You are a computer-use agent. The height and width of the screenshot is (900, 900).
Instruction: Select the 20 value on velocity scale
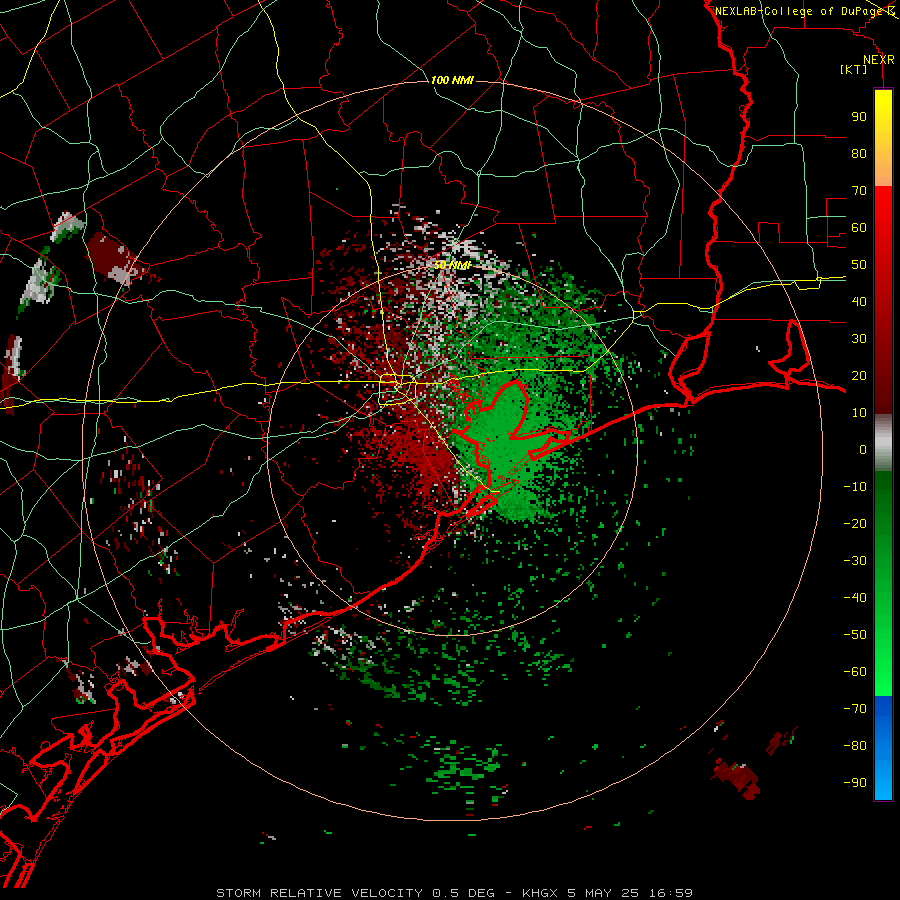coord(859,375)
